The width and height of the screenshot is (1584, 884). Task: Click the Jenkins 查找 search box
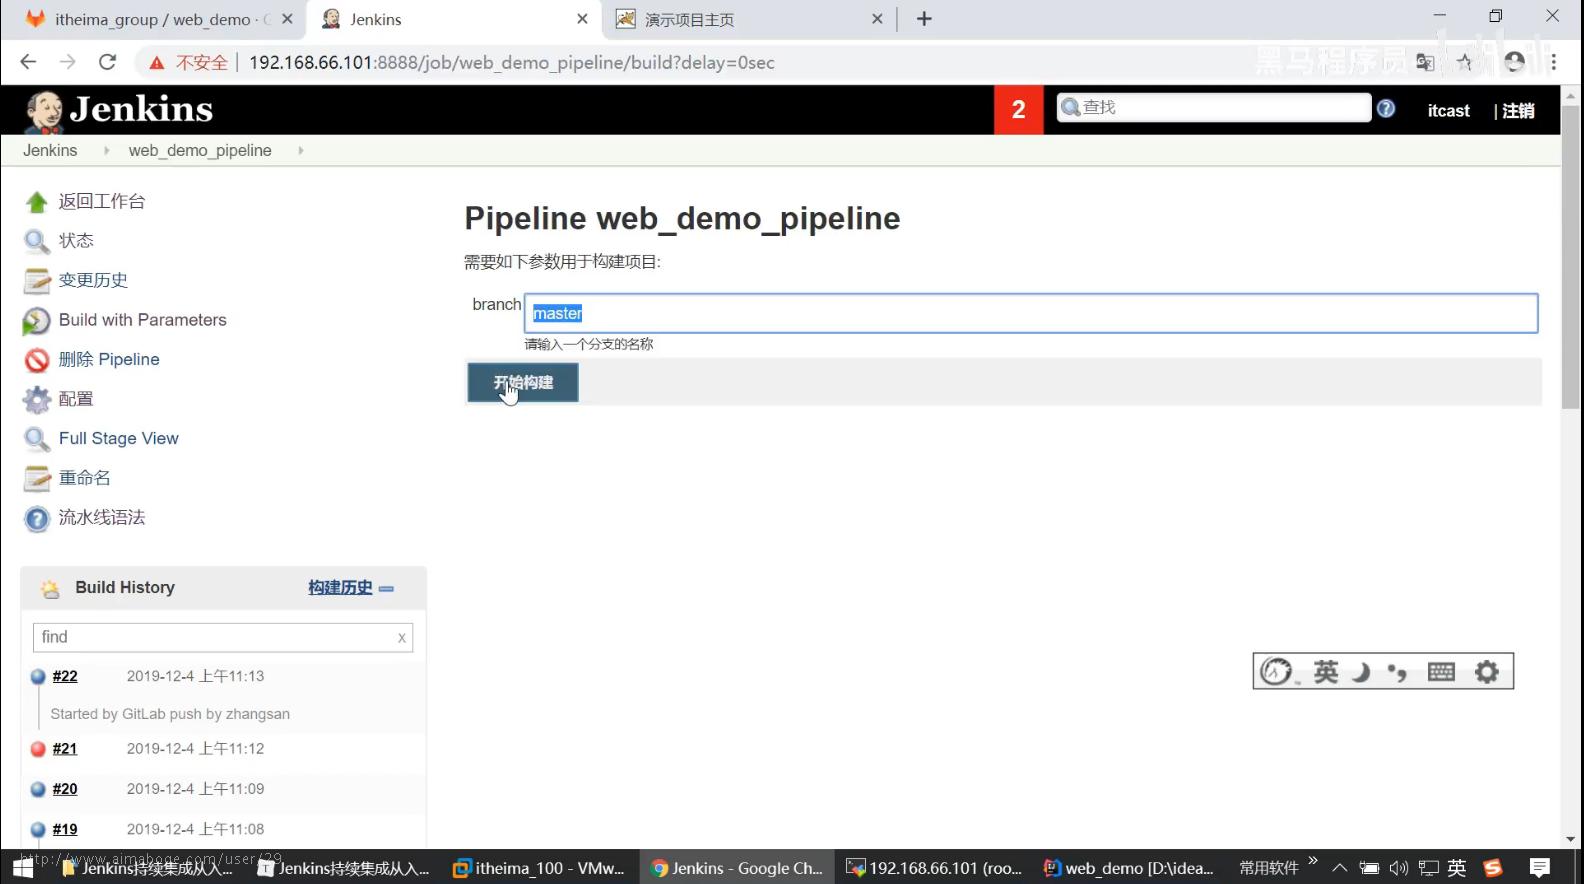click(1214, 108)
